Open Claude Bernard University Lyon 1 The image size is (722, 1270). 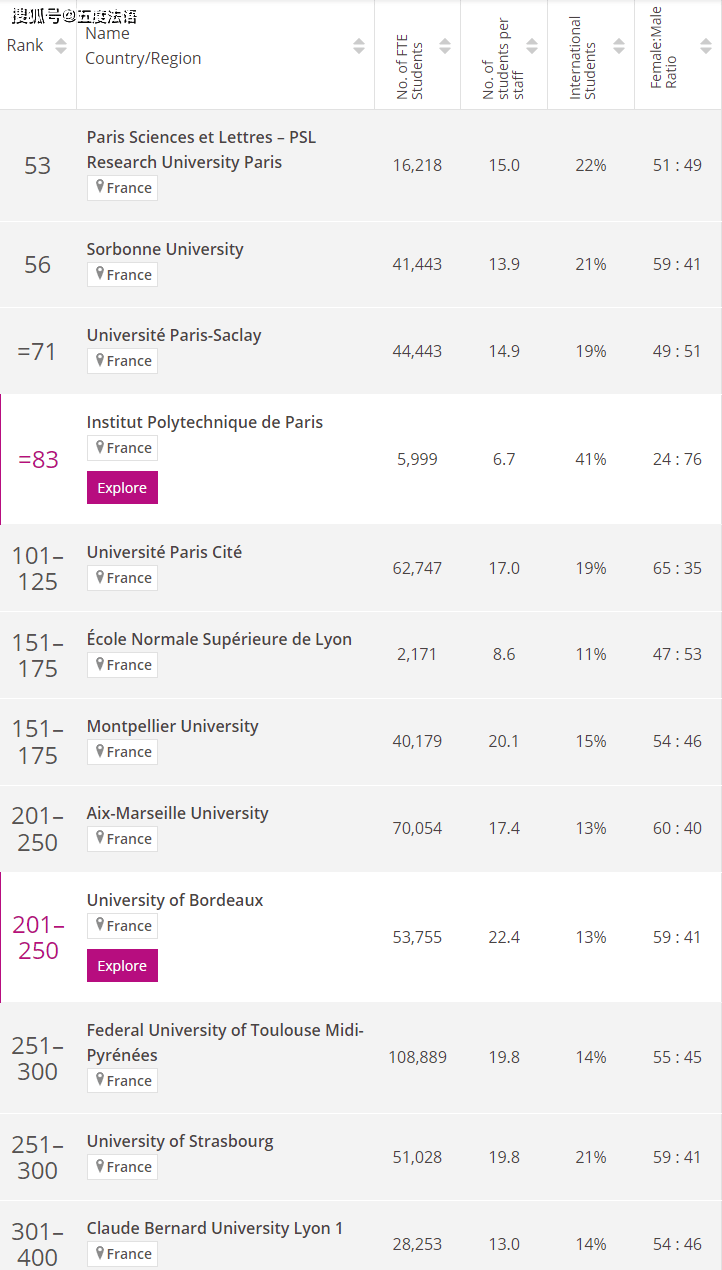pos(215,1228)
